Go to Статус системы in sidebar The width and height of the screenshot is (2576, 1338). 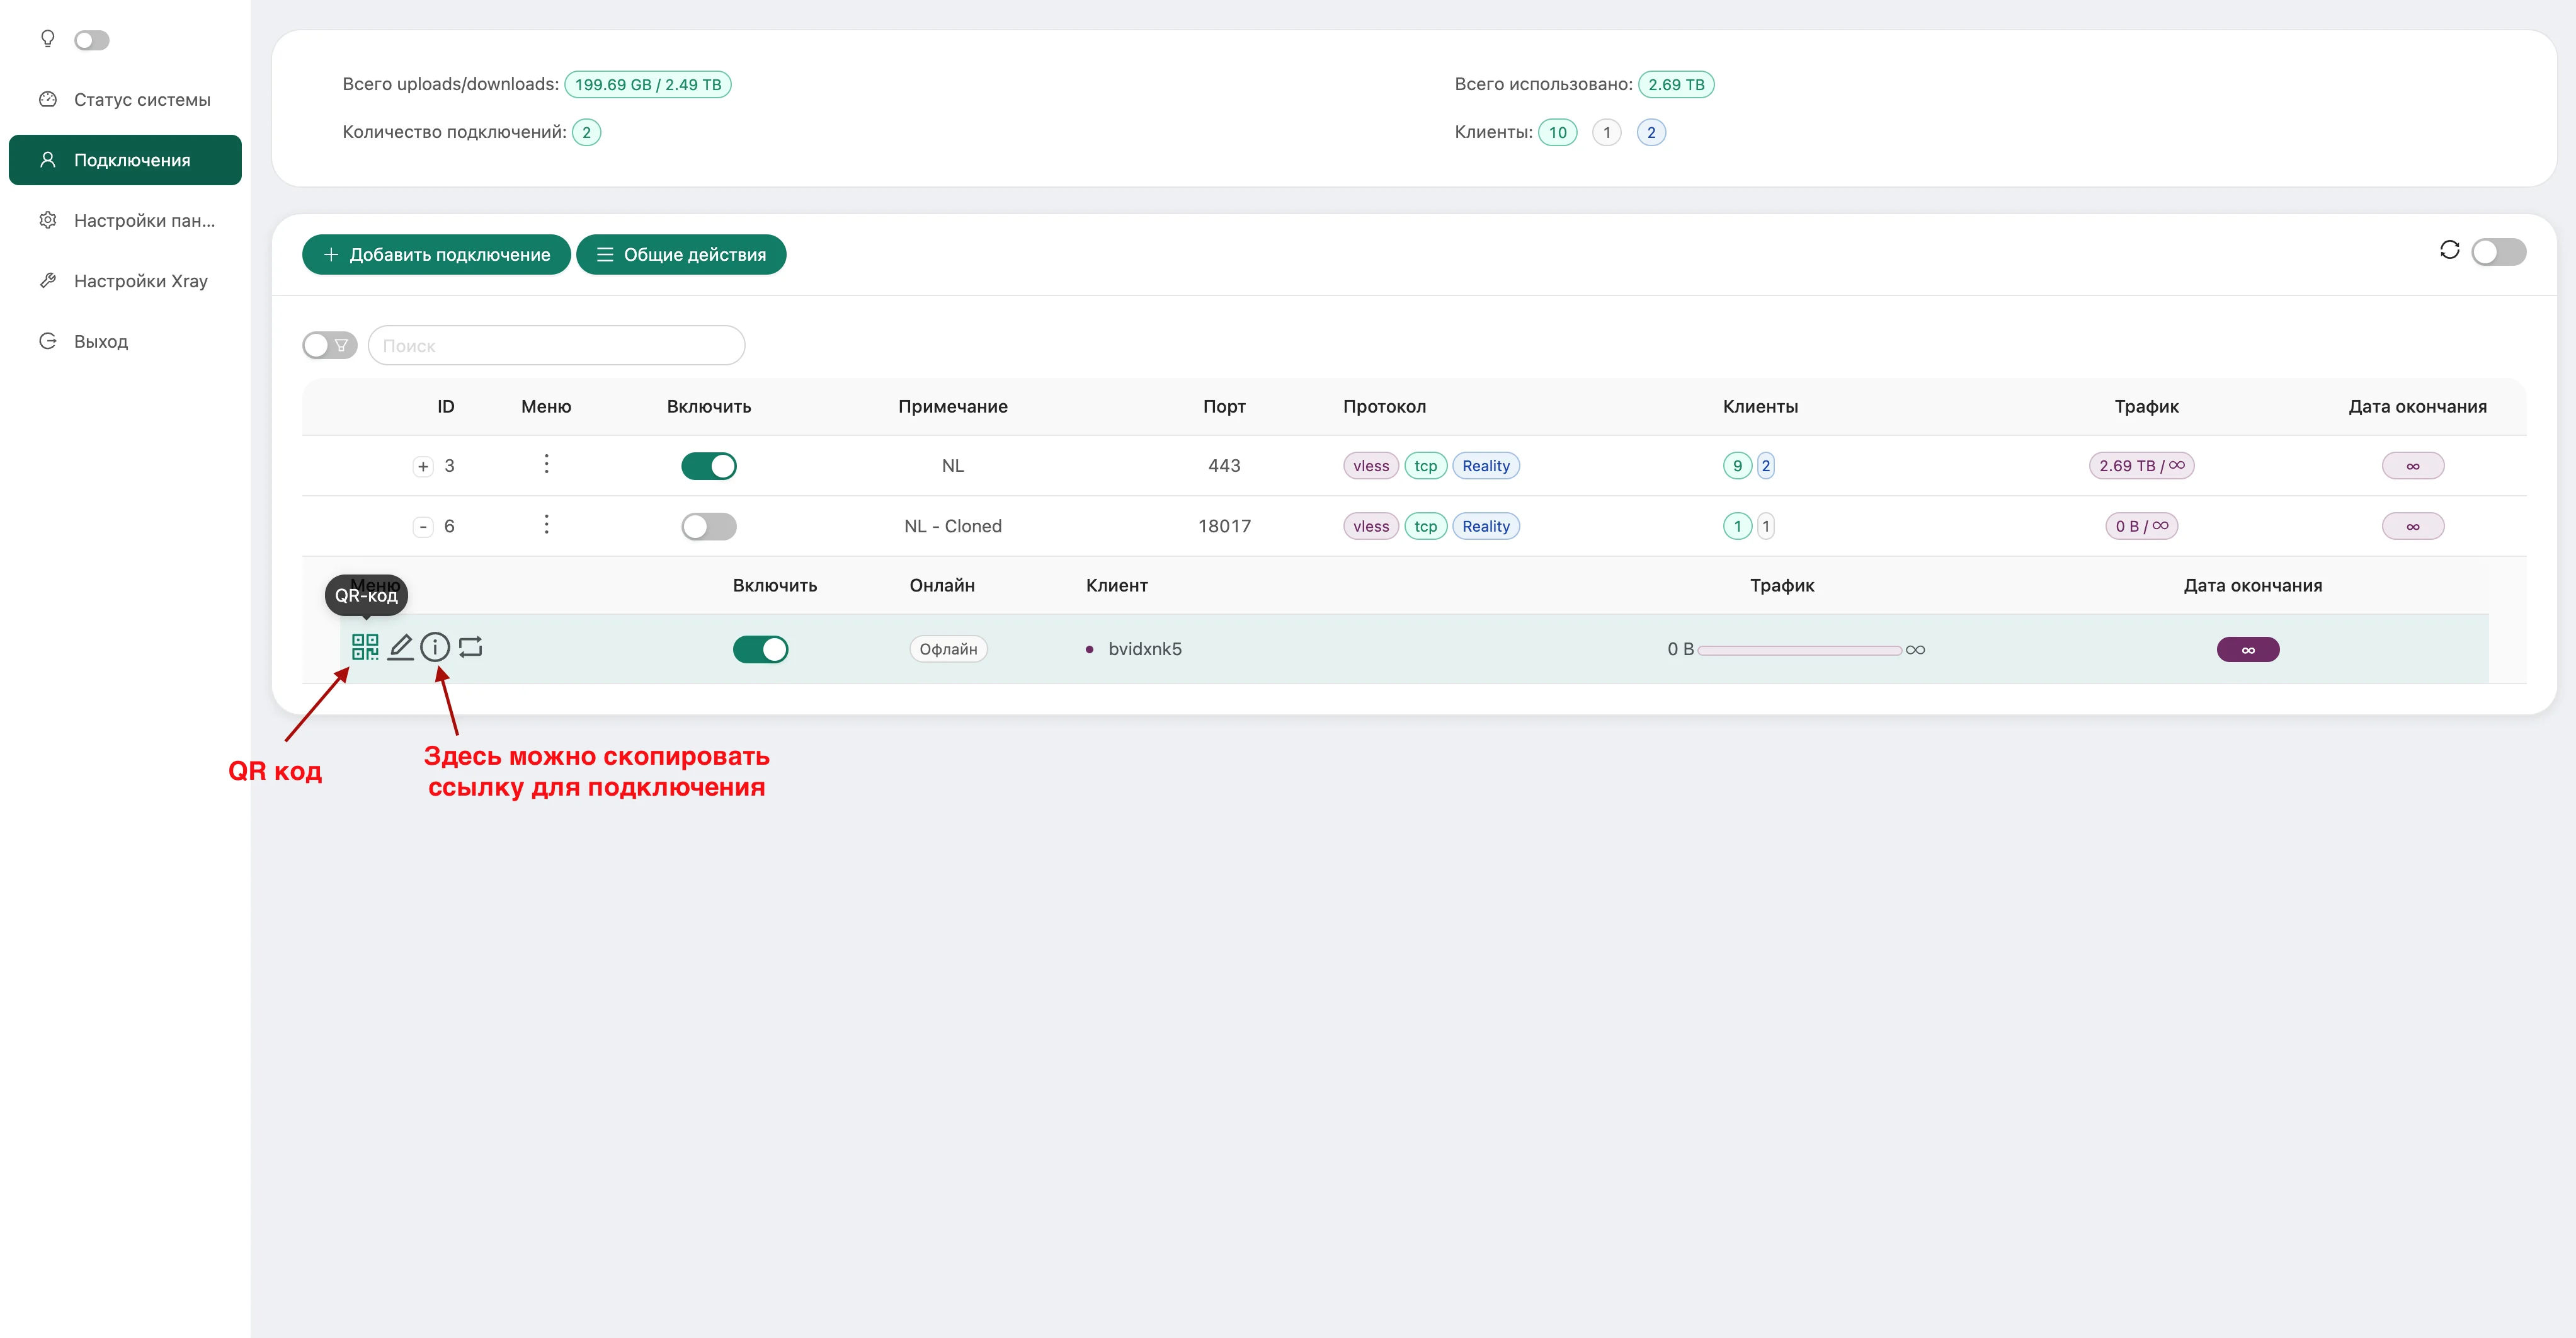142,99
